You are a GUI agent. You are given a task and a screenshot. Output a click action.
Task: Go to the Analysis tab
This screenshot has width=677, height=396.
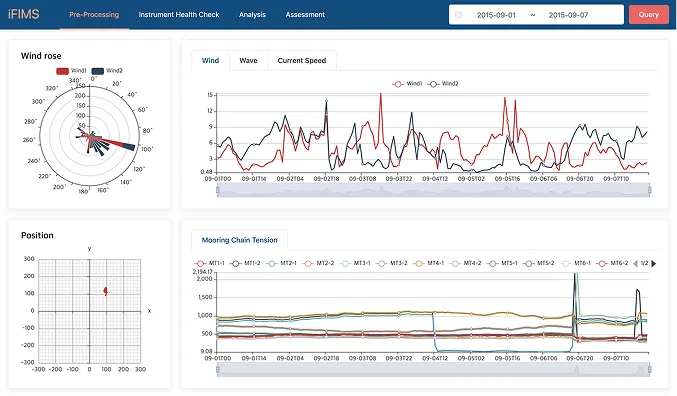(x=253, y=15)
